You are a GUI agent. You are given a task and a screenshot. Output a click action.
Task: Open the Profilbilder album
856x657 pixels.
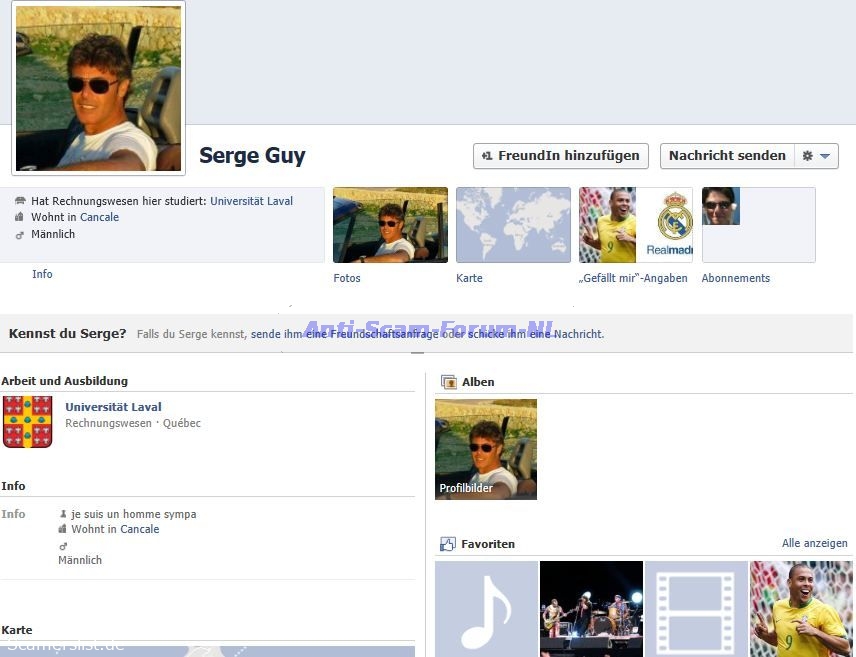[x=486, y=449]
